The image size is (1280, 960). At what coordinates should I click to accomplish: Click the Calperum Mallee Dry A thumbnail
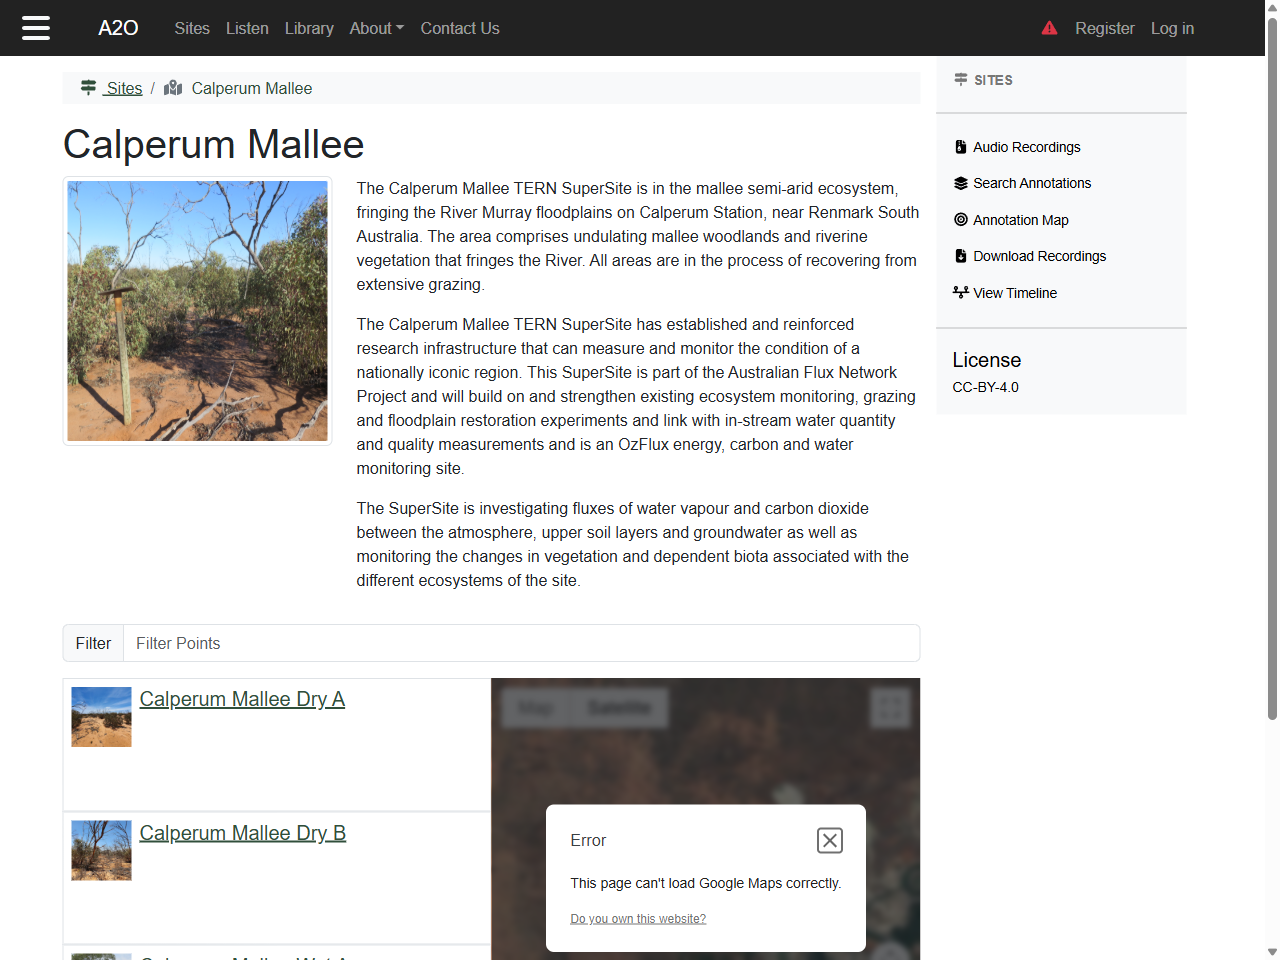point(102,717)
